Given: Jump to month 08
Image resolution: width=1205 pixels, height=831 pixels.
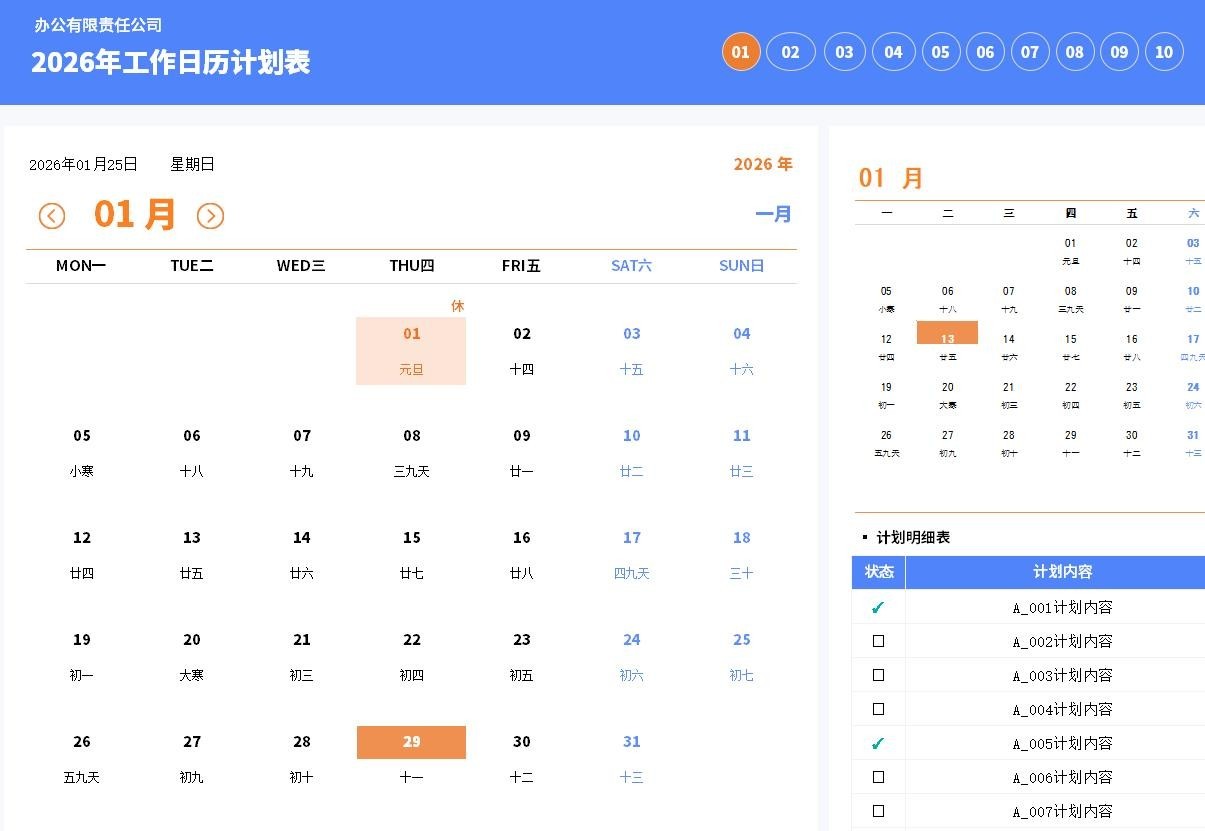Looking at the screenshot, I should [x=1075, y=52].
